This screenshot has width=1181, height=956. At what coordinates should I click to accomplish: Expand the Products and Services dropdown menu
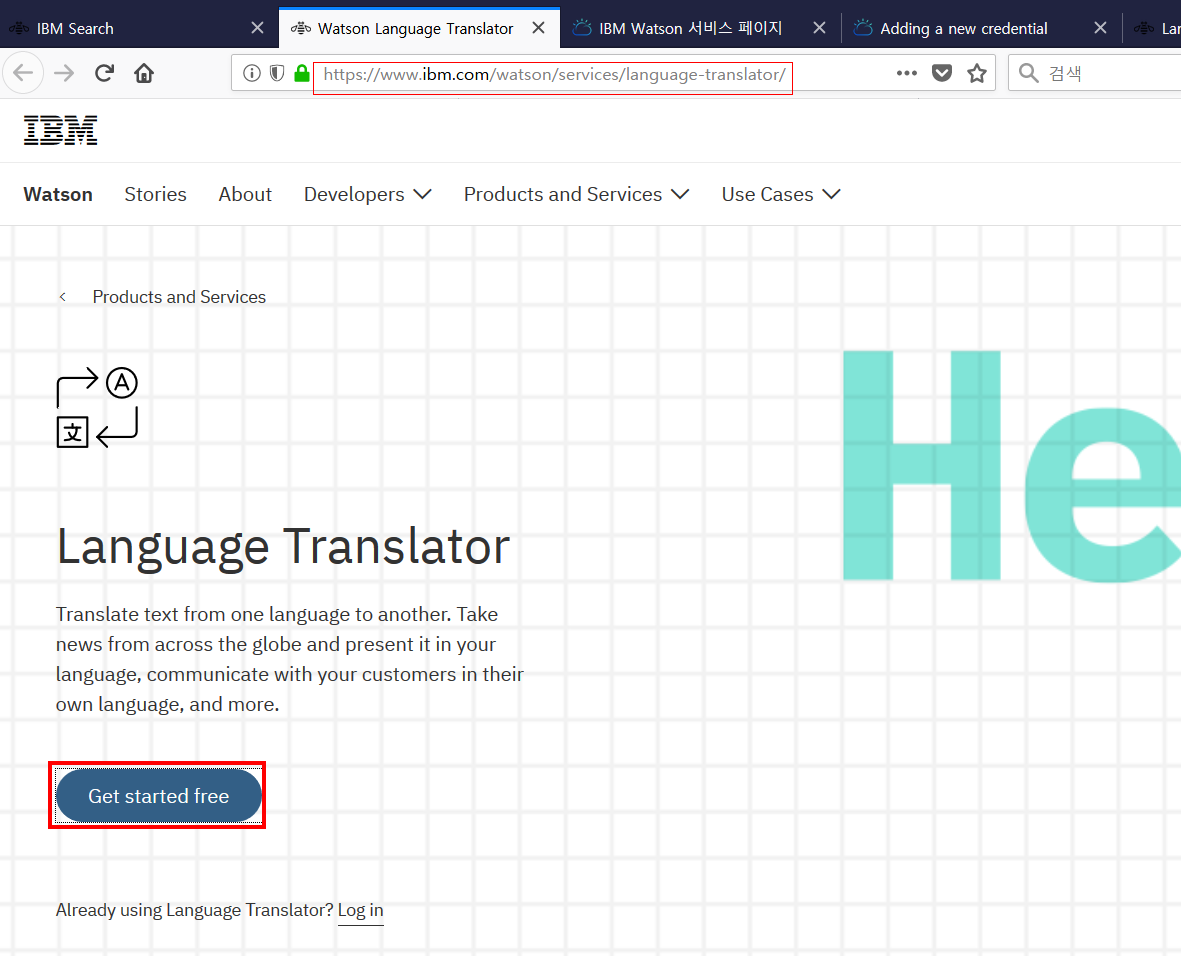tap(576, 194)
